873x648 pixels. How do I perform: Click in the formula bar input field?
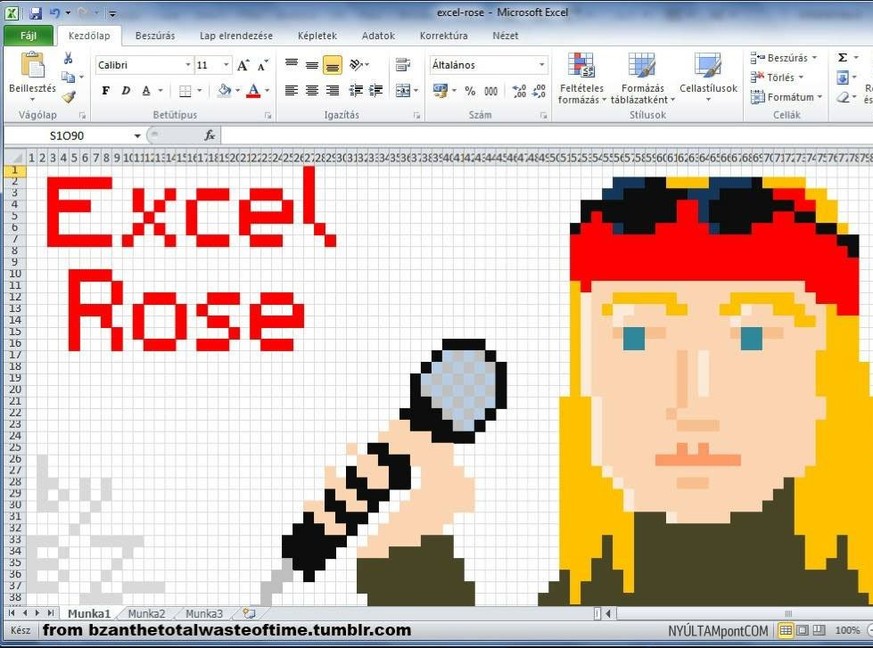pyautogui.click(x=540, y=135)
